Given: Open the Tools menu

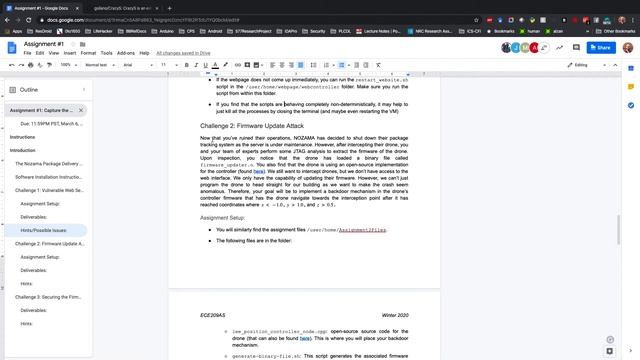Looking at the screenshot, I should [x=107, y=53].
